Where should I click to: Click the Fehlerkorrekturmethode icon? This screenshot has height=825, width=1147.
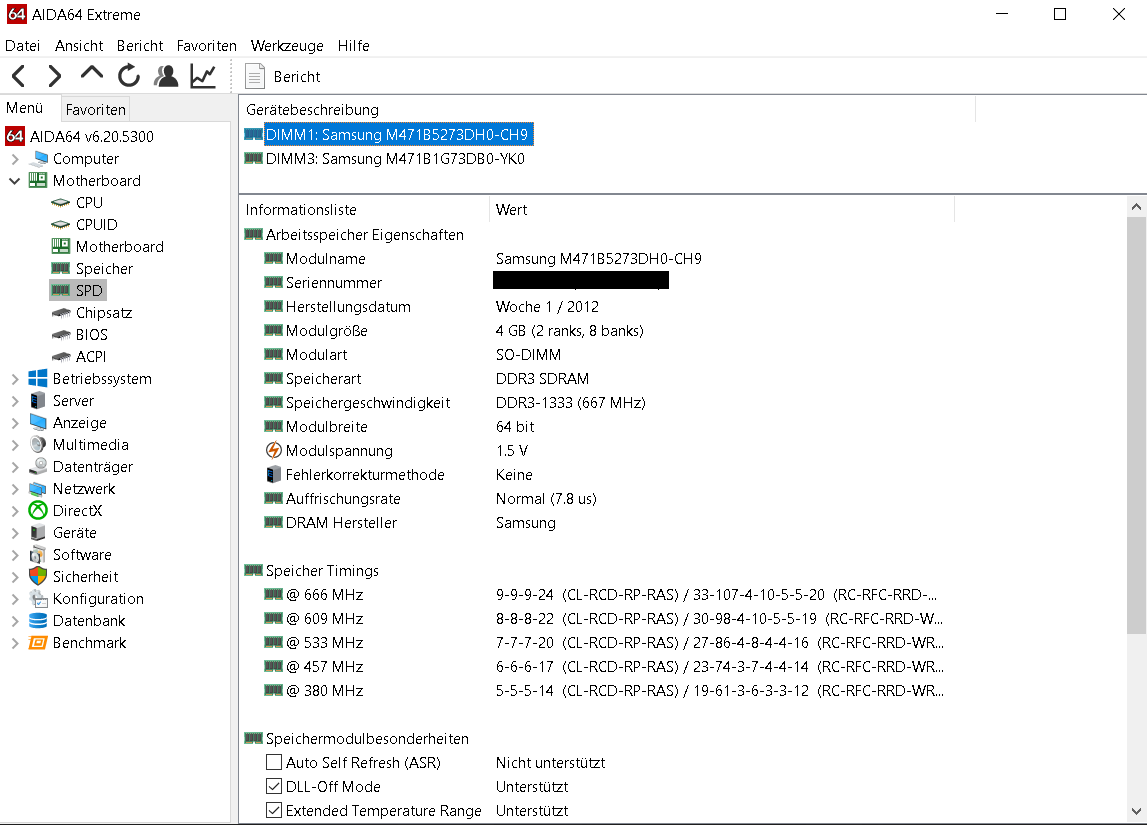(x=274, y=475)
